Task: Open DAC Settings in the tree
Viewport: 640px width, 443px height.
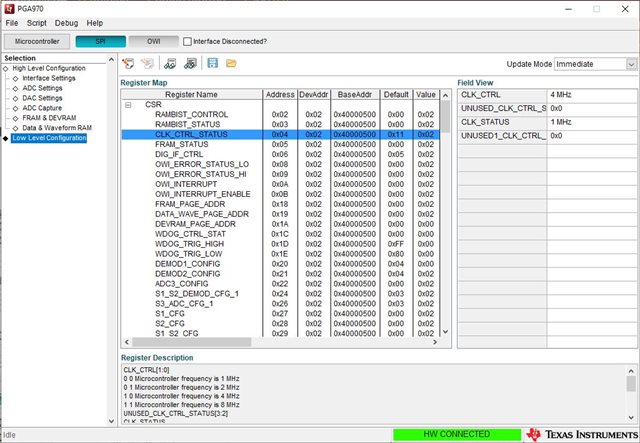Action: click(42, 98)
